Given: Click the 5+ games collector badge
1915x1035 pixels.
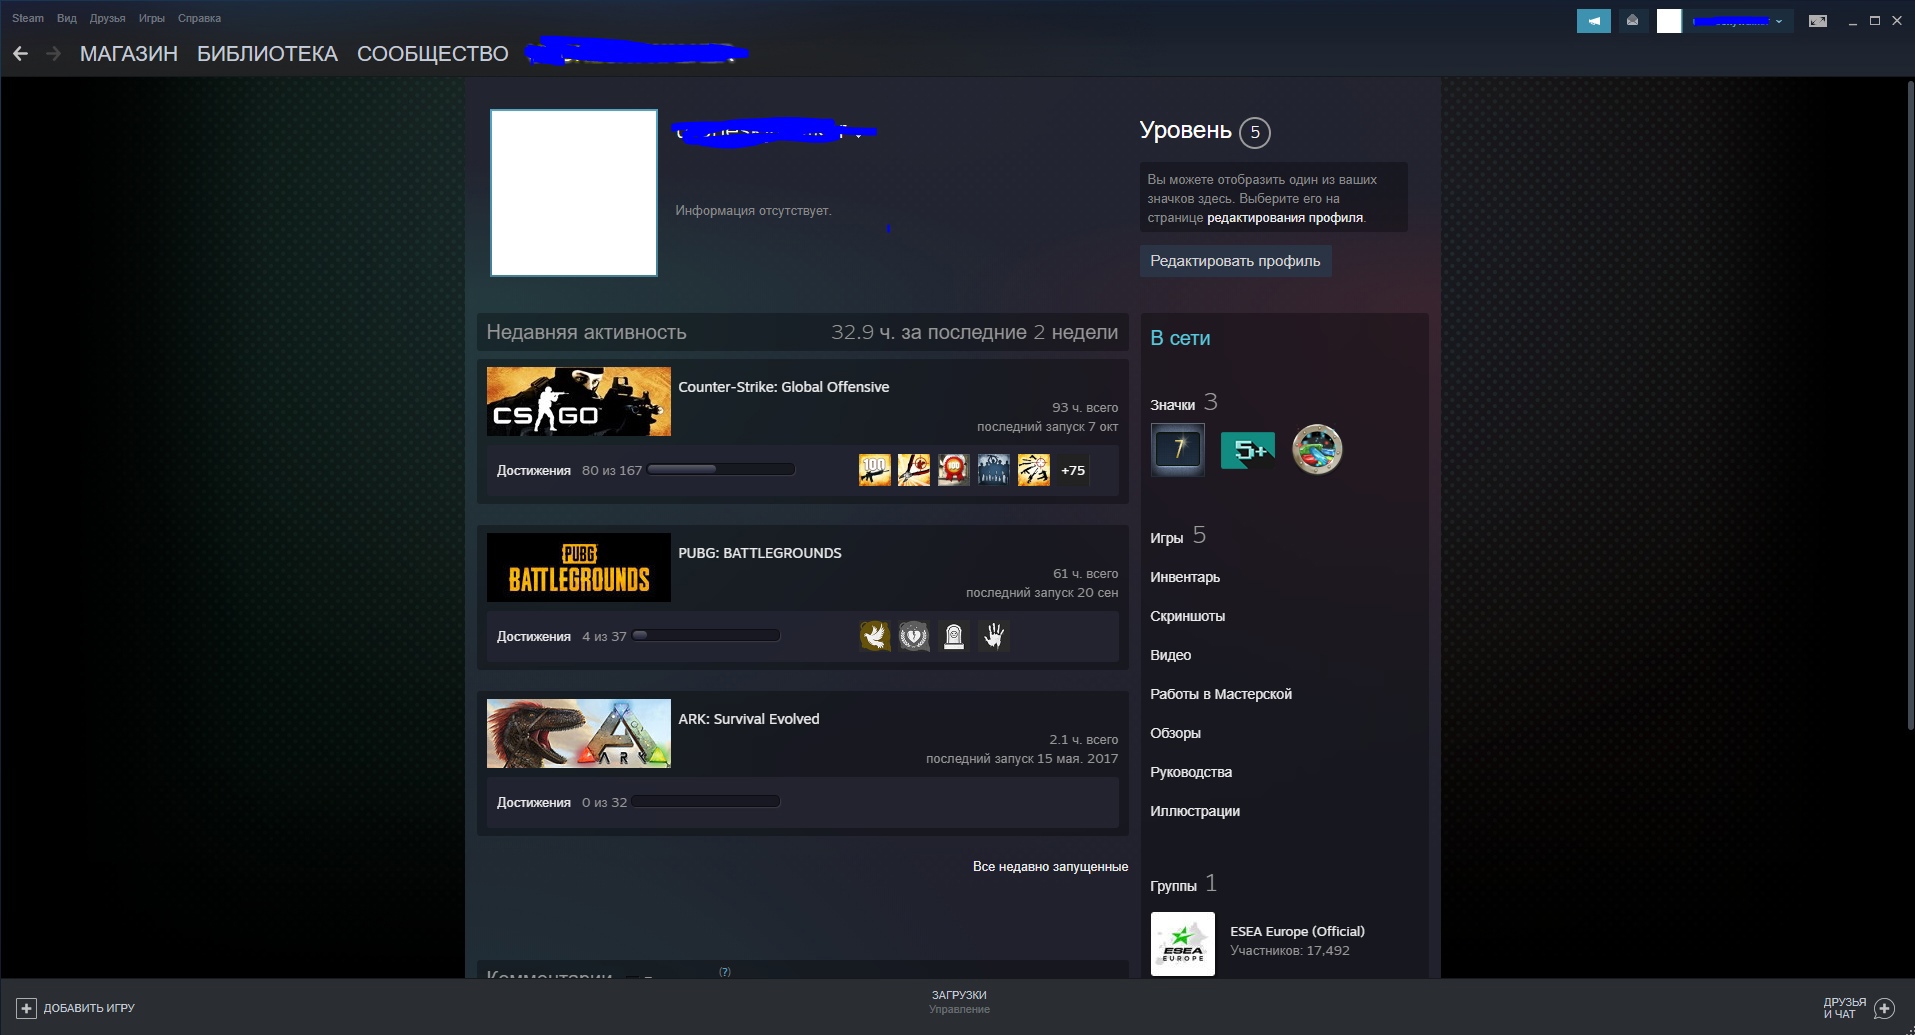Looking at the screenshot, I should coord(1248,450).
